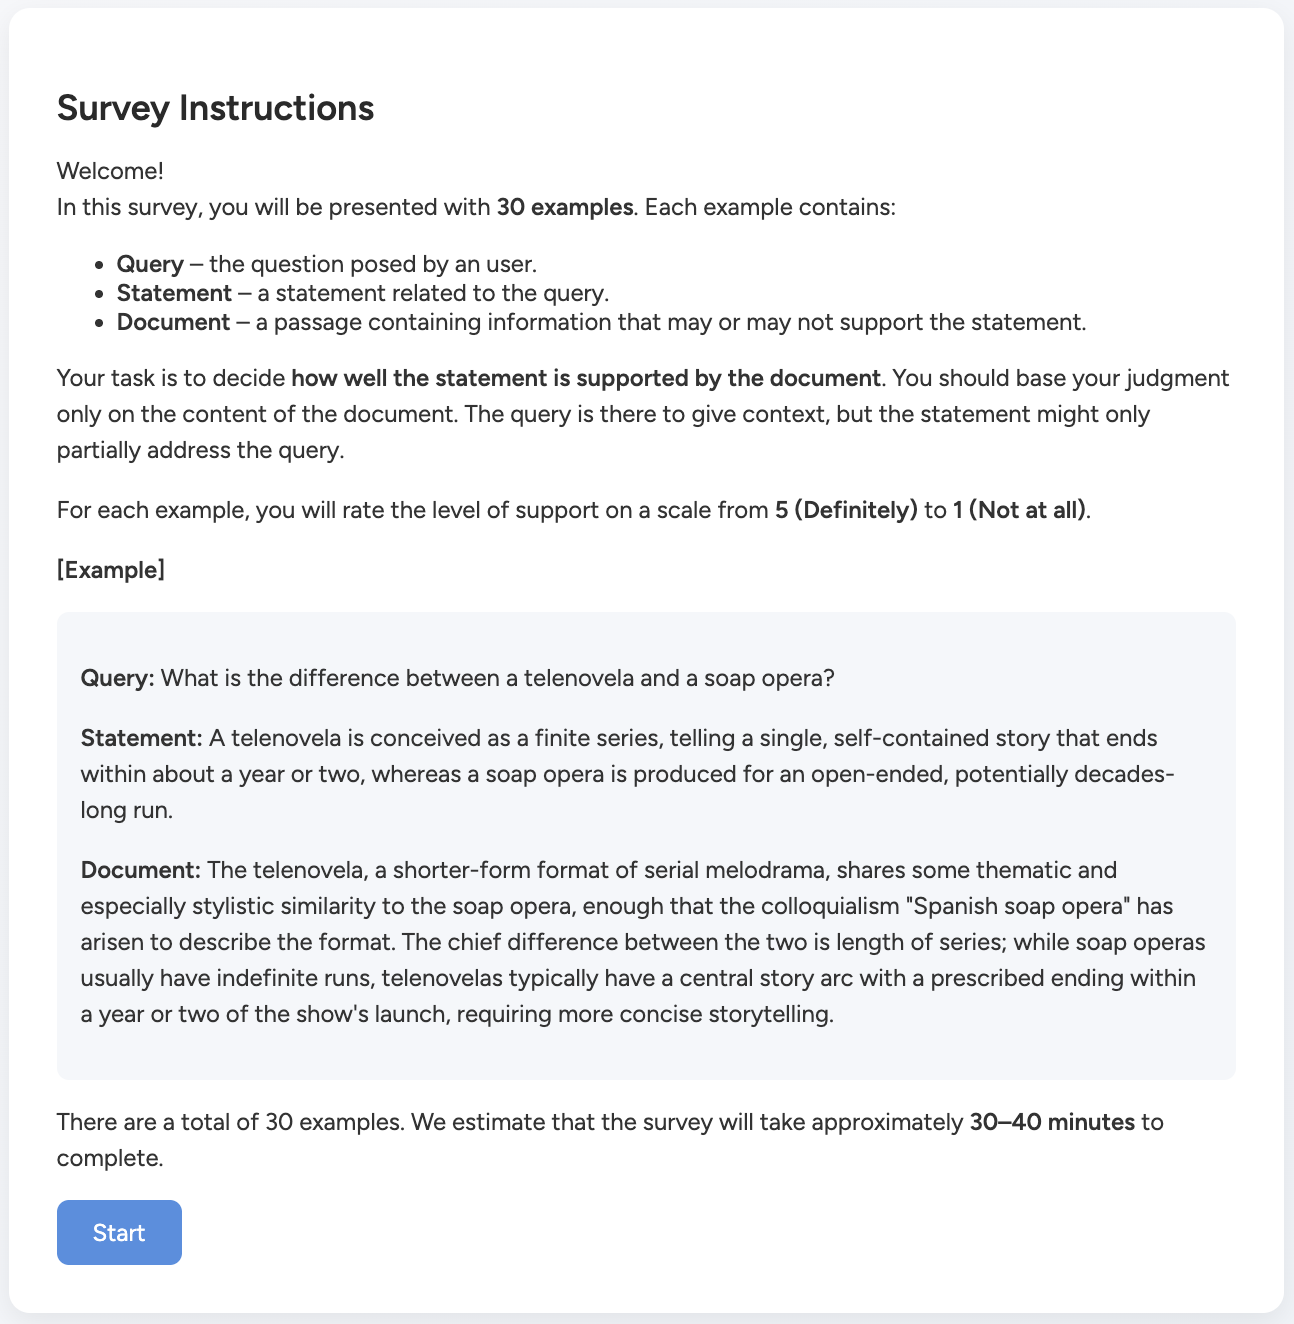Image resolution: width=1294 pixels, height=1324 pixels.
Task: Click bold "how well the statement is supported" text
Action: point(585,379)
